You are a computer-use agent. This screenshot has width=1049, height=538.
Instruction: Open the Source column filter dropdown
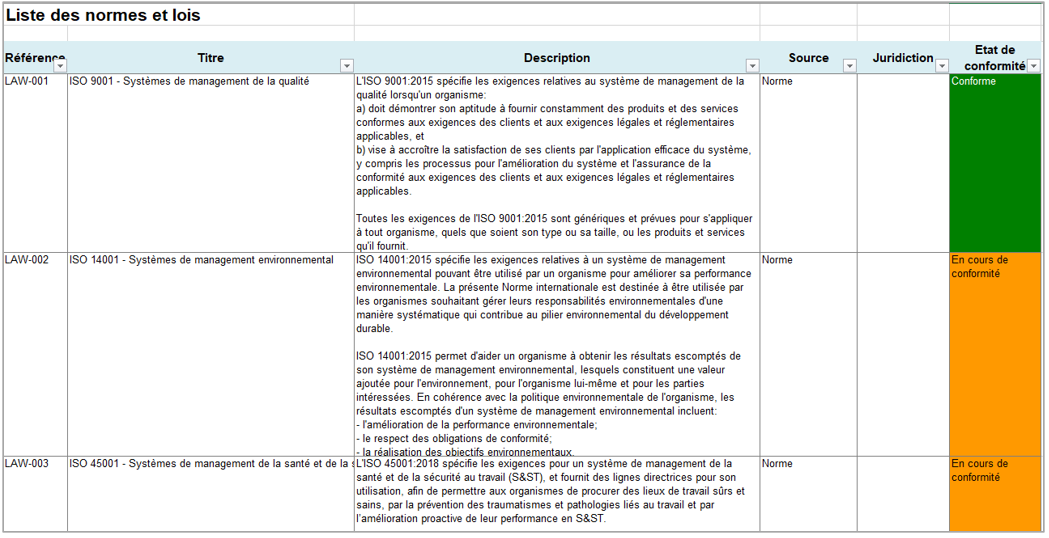click(849, 66)
